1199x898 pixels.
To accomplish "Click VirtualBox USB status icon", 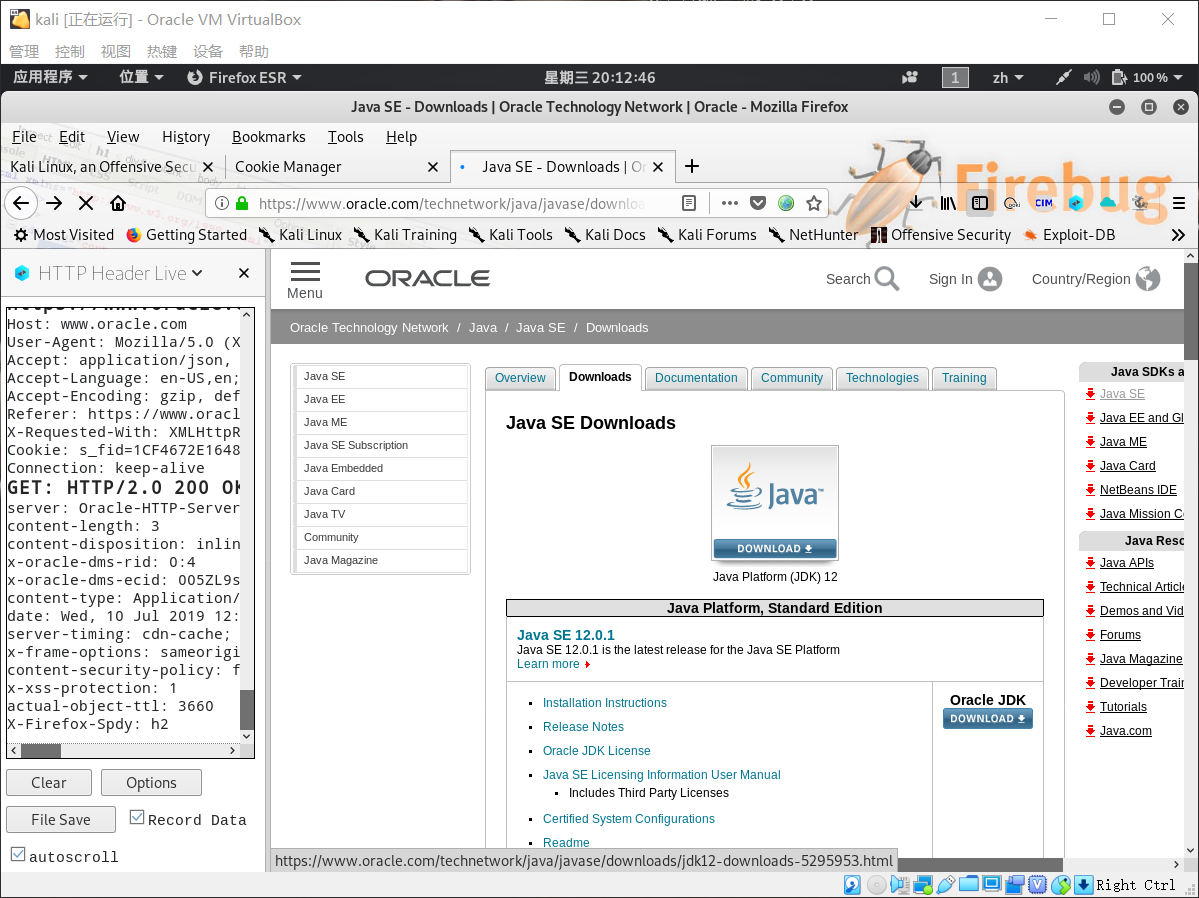I will point(945,885).
